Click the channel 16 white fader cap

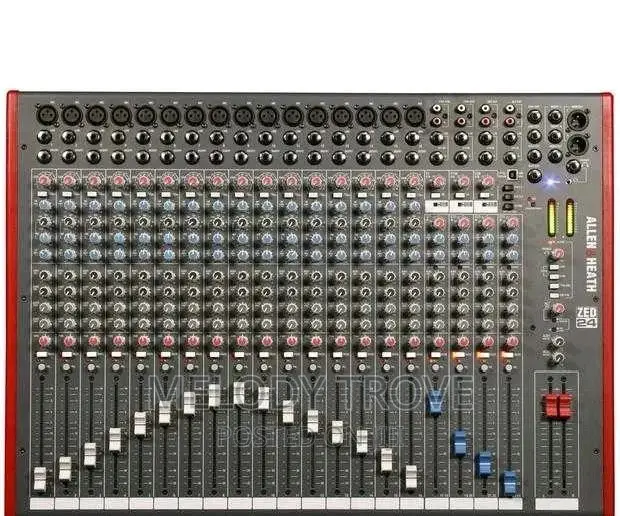tap(411, 476)
